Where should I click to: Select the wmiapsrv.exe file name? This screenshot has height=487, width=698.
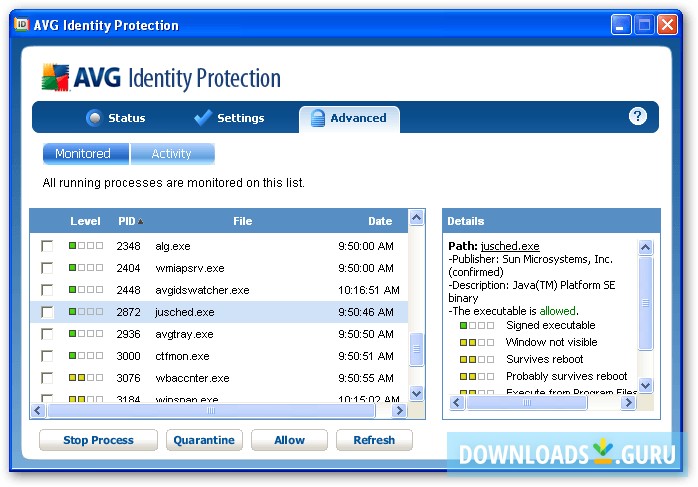(x=190, y=268)
